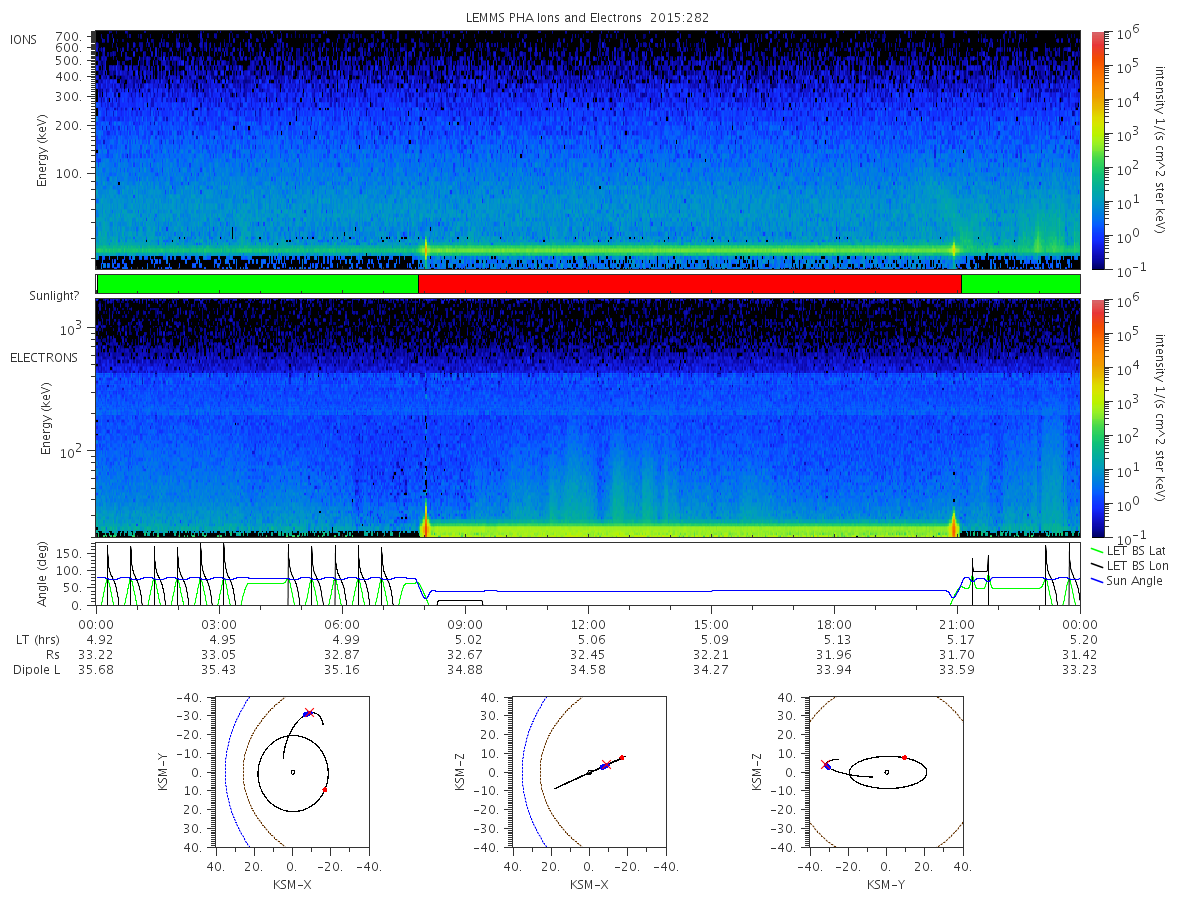This screenshot has height=900, width=1200.
Task: Click the ELECTRONS panel label
Action: (x=44, y=357)
